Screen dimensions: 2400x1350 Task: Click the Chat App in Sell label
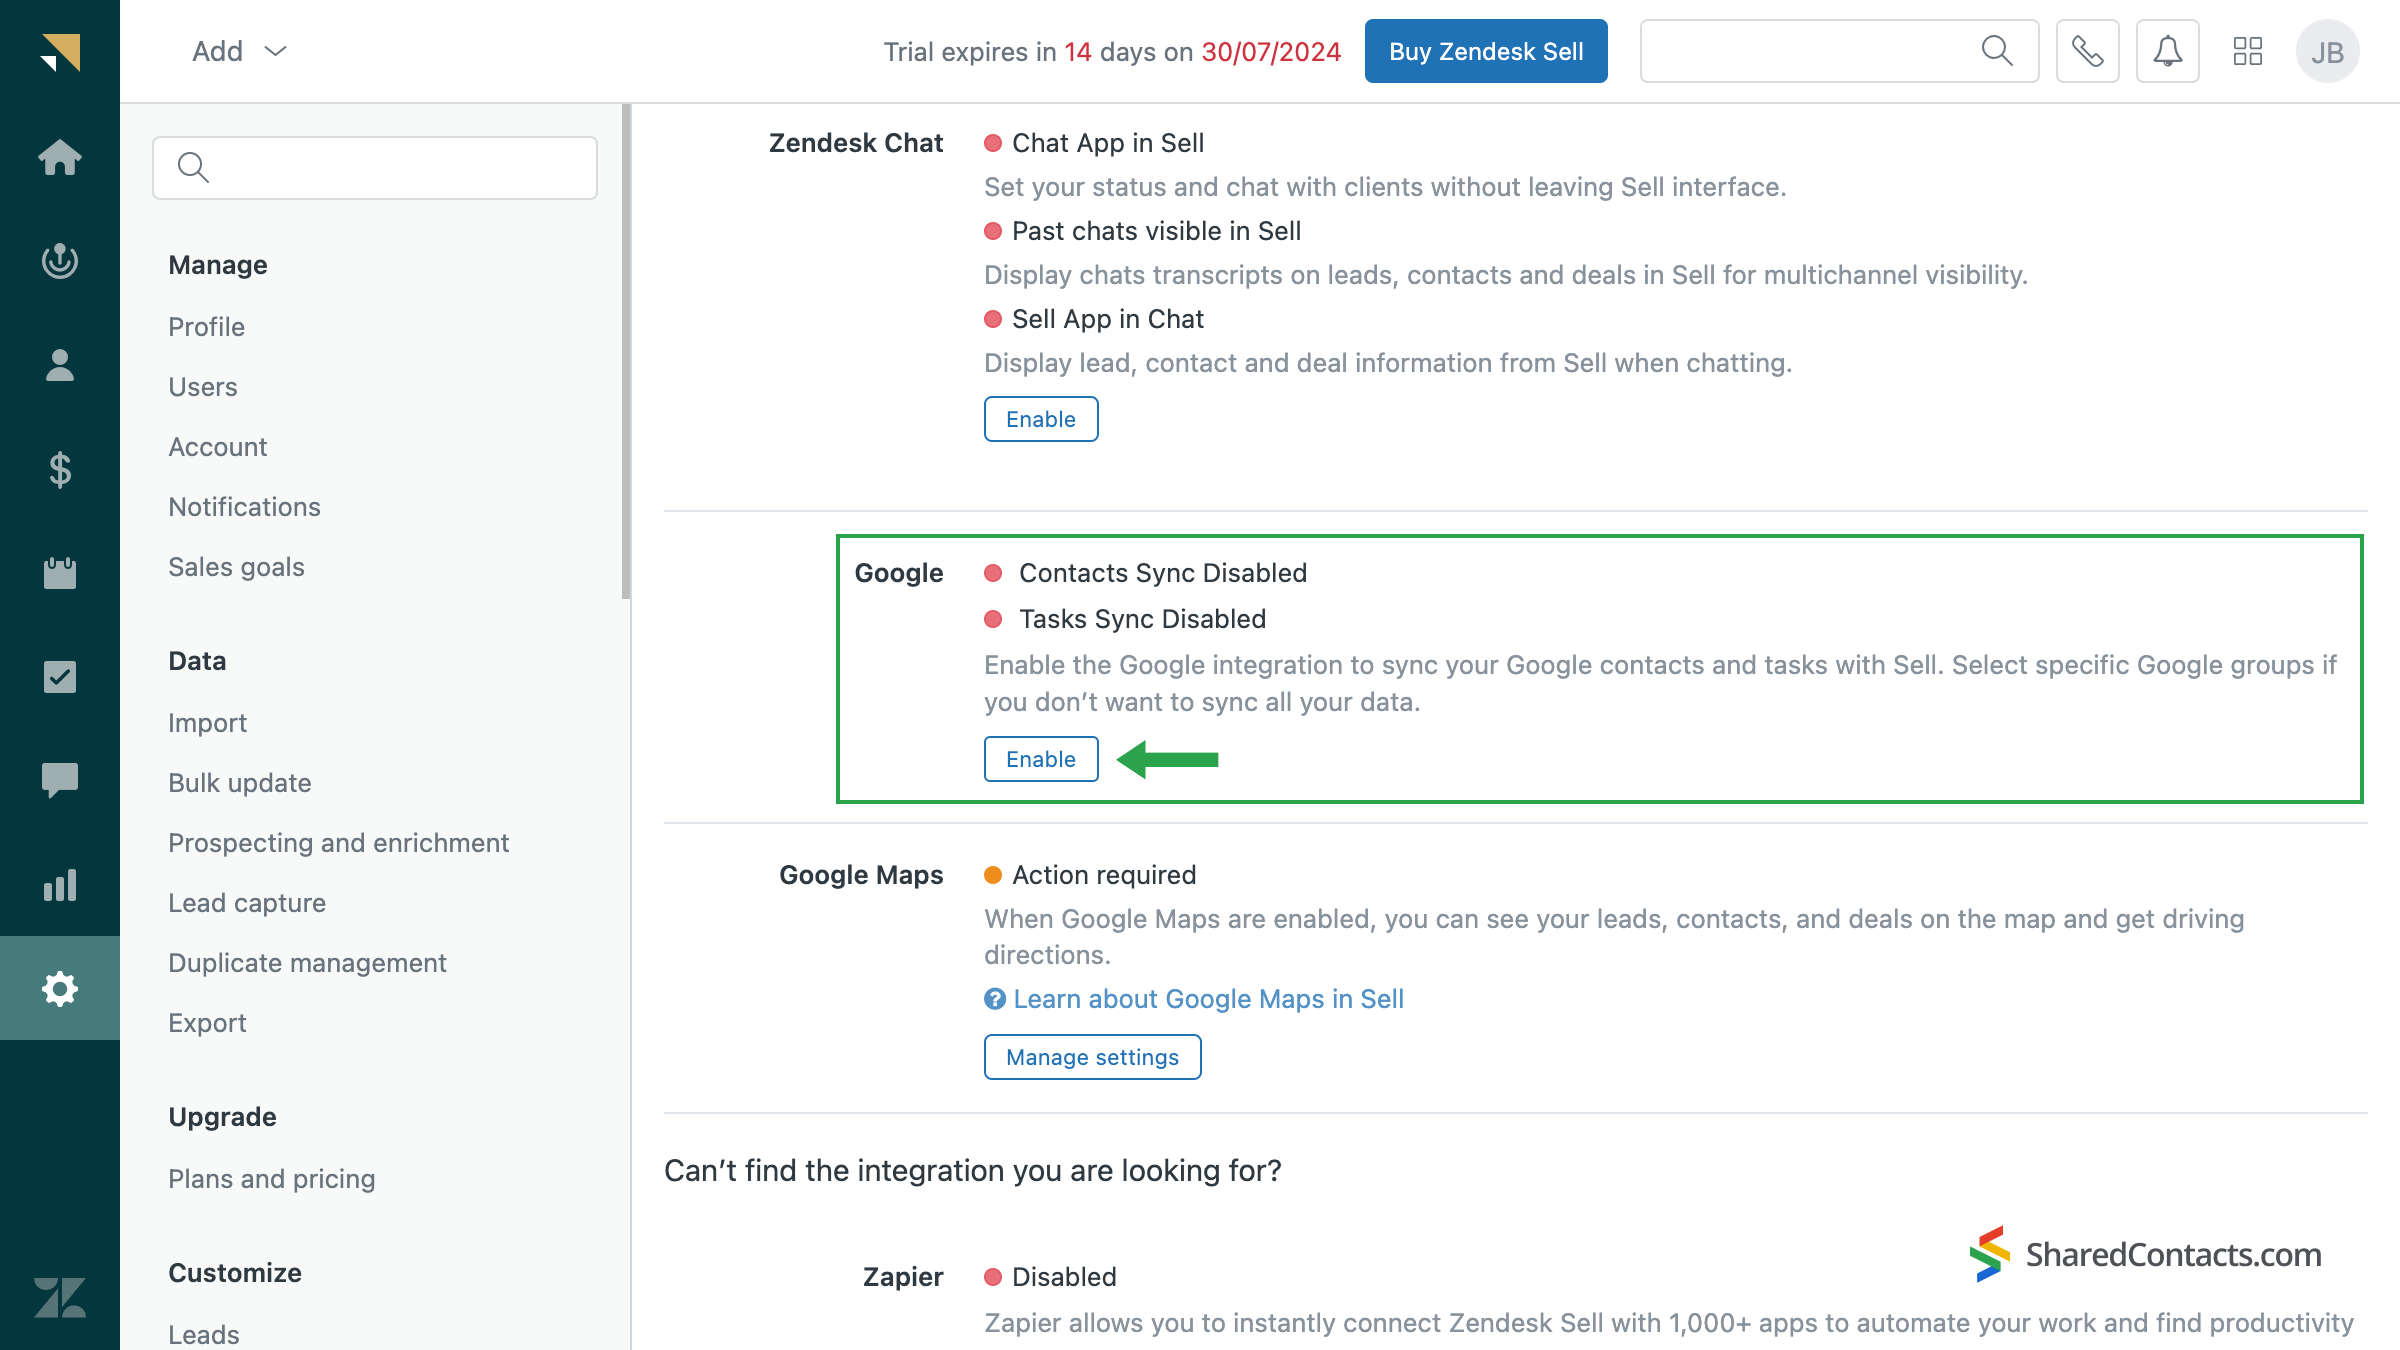tap(1108, 143)
